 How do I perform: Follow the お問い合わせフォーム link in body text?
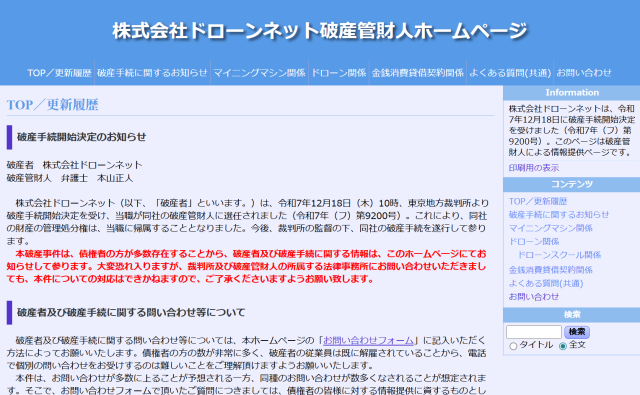(x=369, y=340)
